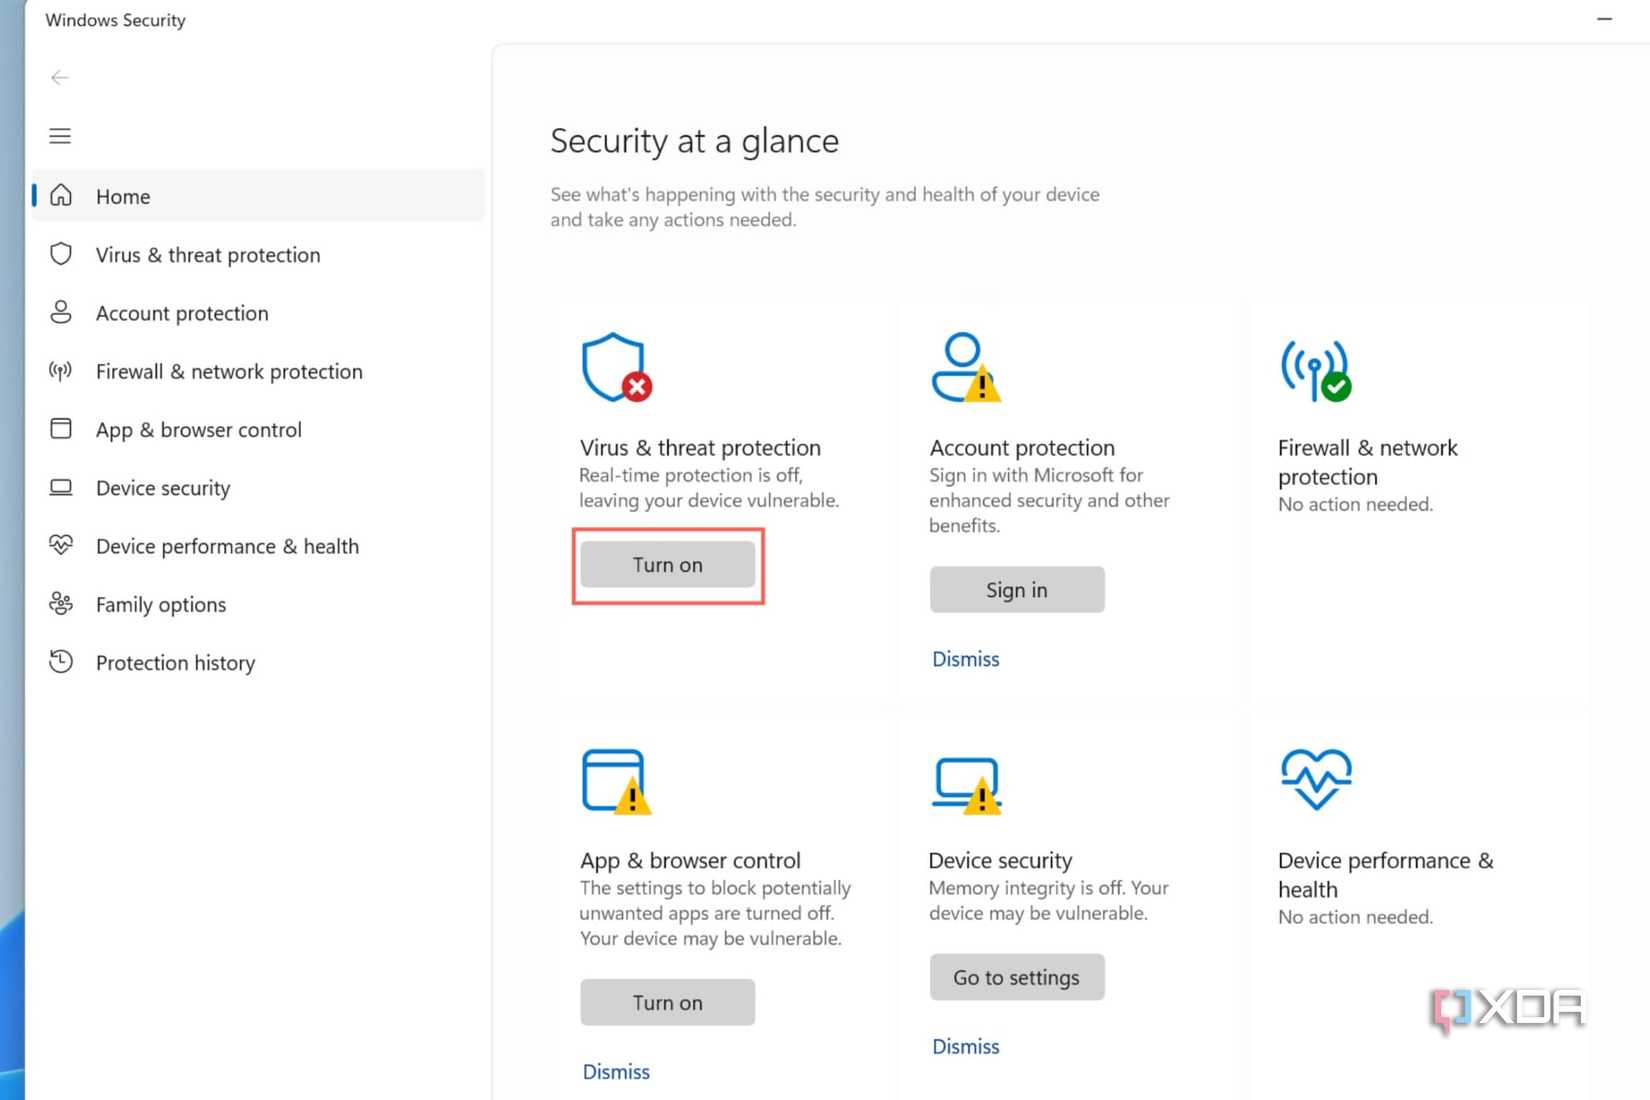Go to memory integrity settings
The image size is (1650, 1100).
(x=1016, y=977)
